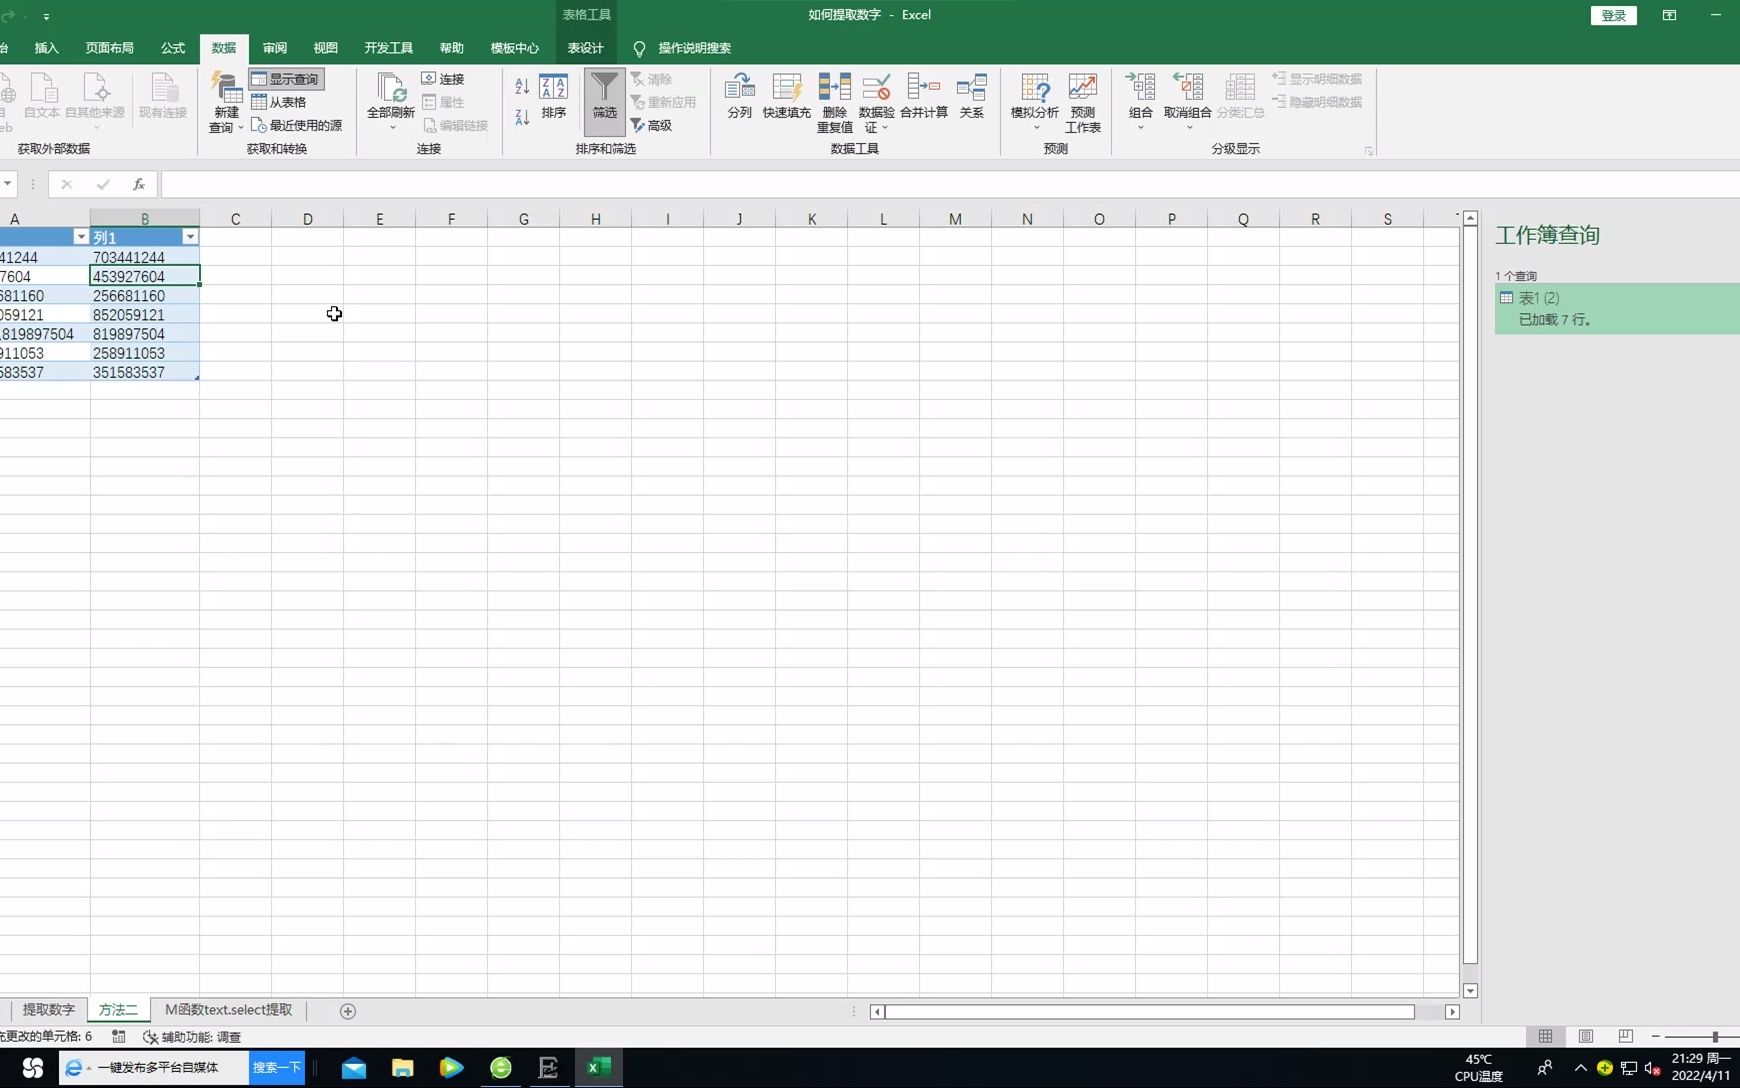This screenshot has height=1088, width=1740.
Task: Switch to Table Design (表设计) tab
Action: pyautogui.click(x=586, y=48)
